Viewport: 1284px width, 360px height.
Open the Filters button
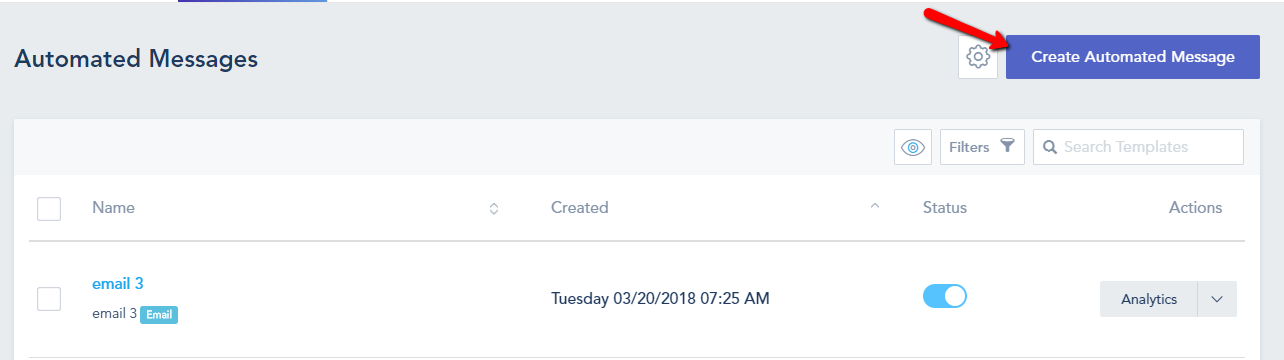click(x=982, y=147)
